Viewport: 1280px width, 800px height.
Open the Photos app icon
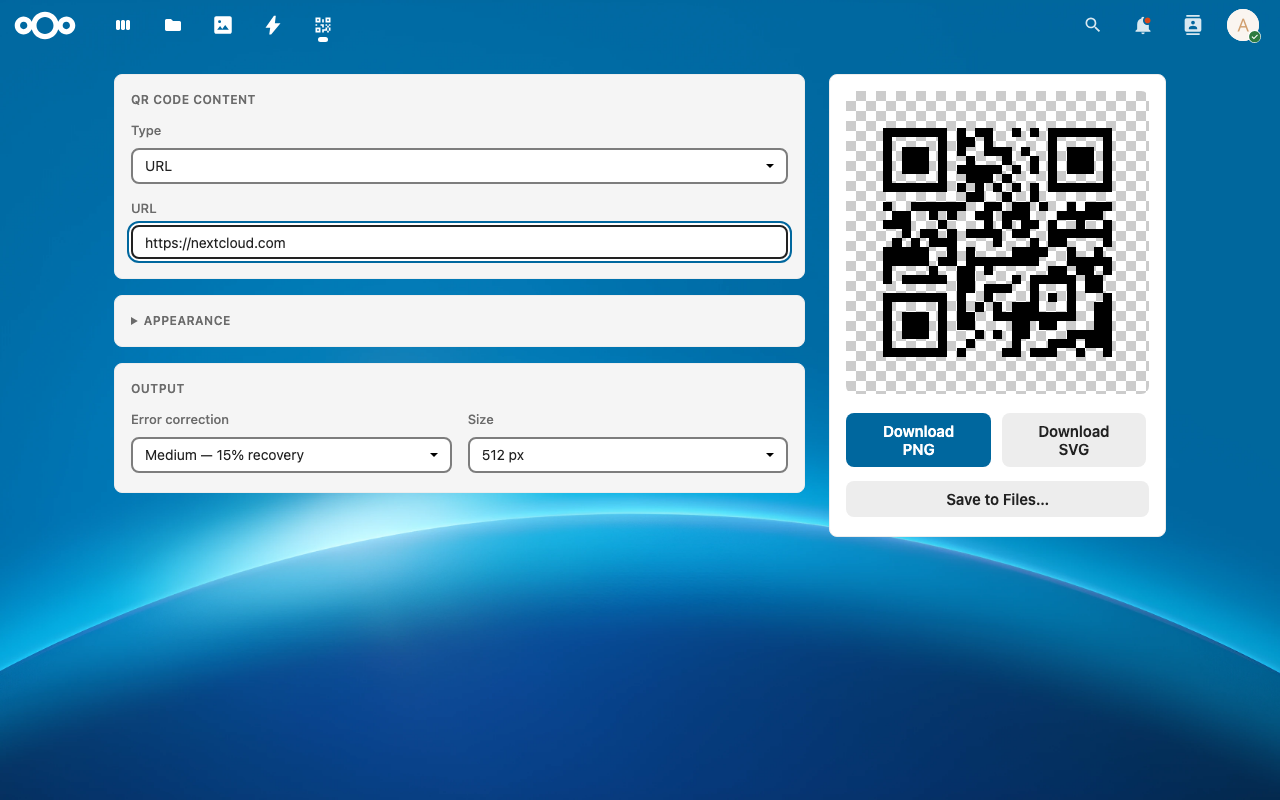click(x=223, y=25)
